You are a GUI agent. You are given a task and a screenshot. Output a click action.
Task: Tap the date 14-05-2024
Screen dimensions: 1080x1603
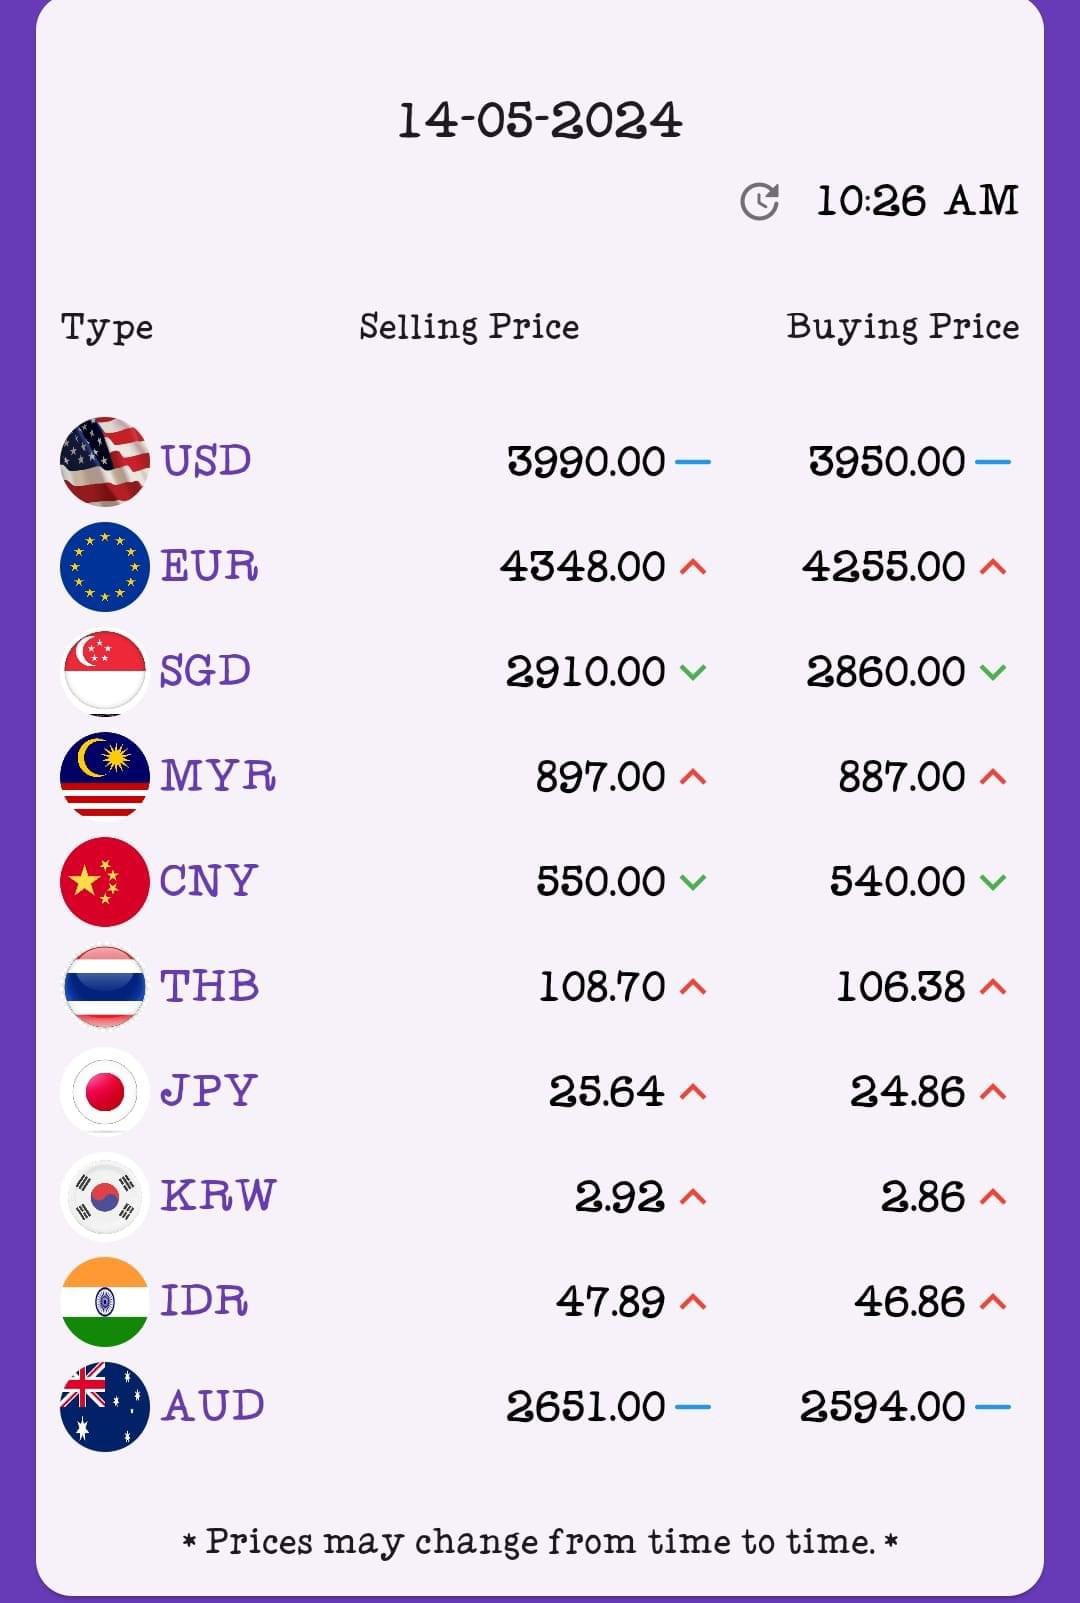[x=540, y=120]
